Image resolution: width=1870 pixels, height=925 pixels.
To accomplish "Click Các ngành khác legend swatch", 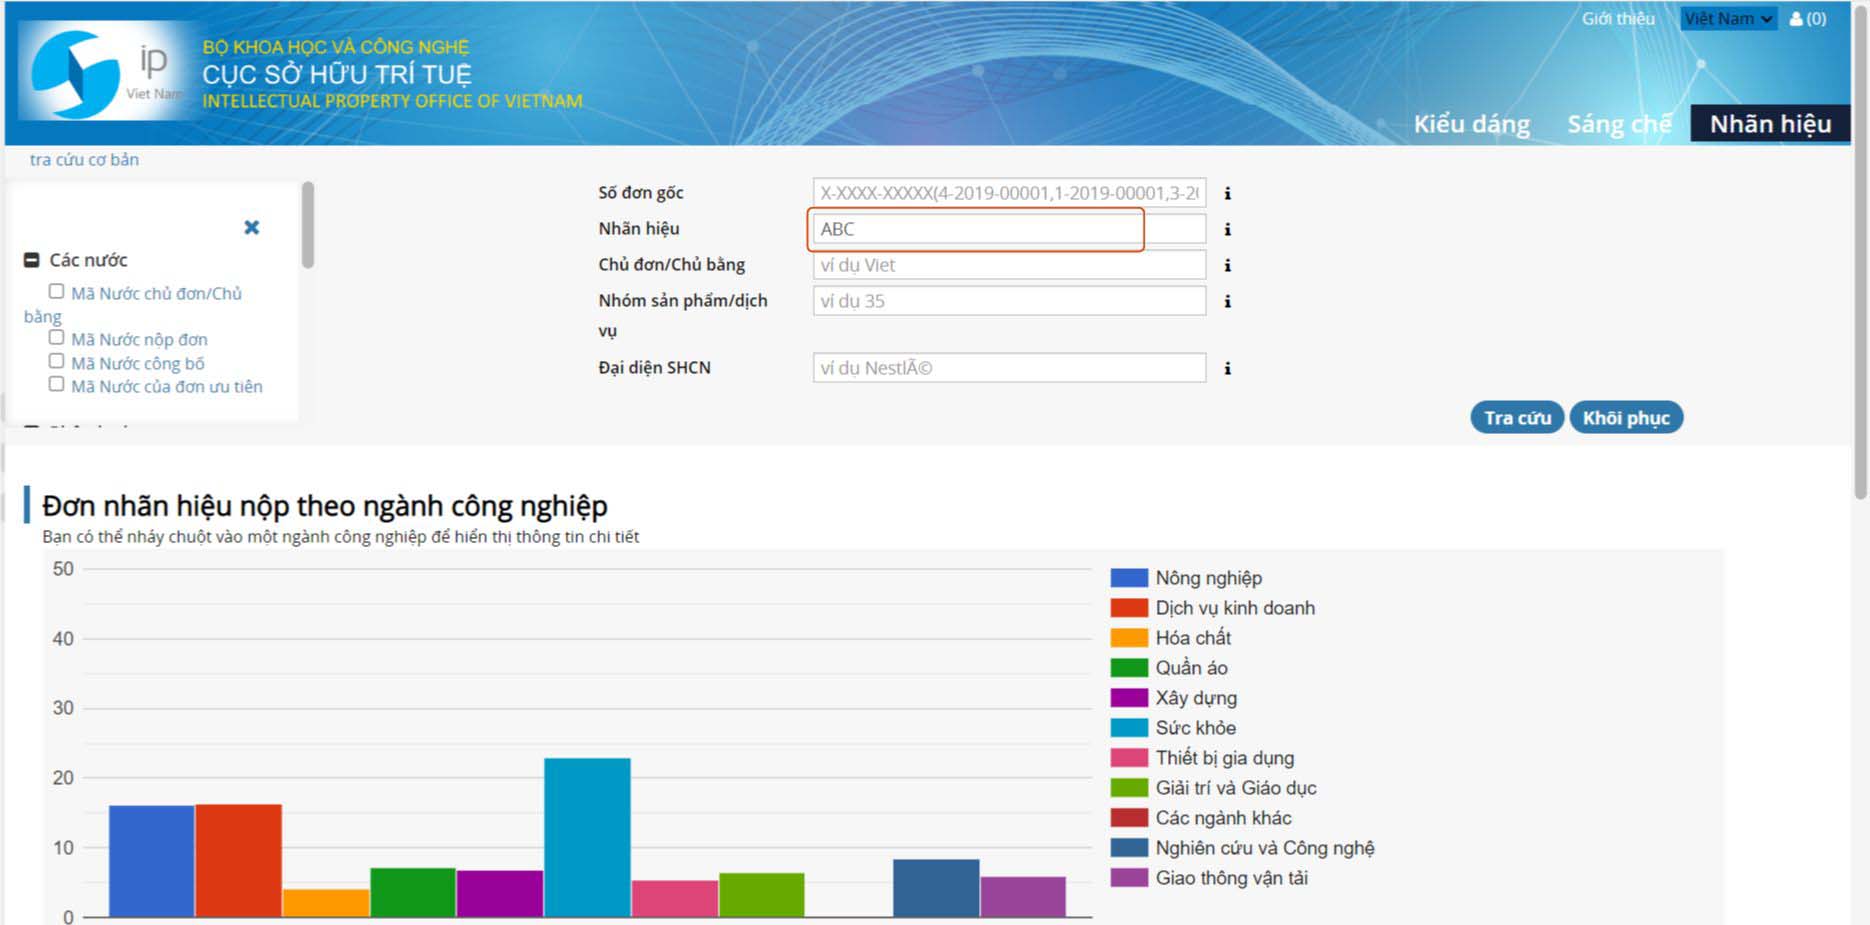I will 1129,818.
